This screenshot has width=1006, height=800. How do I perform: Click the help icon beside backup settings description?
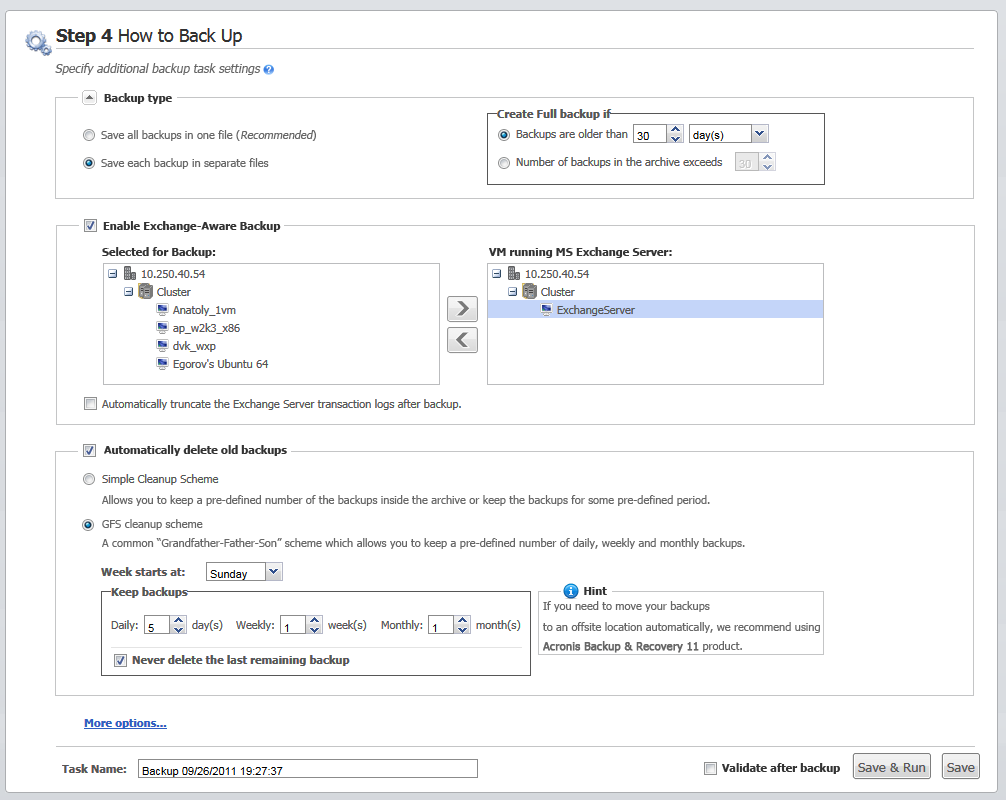pos(269,70)
